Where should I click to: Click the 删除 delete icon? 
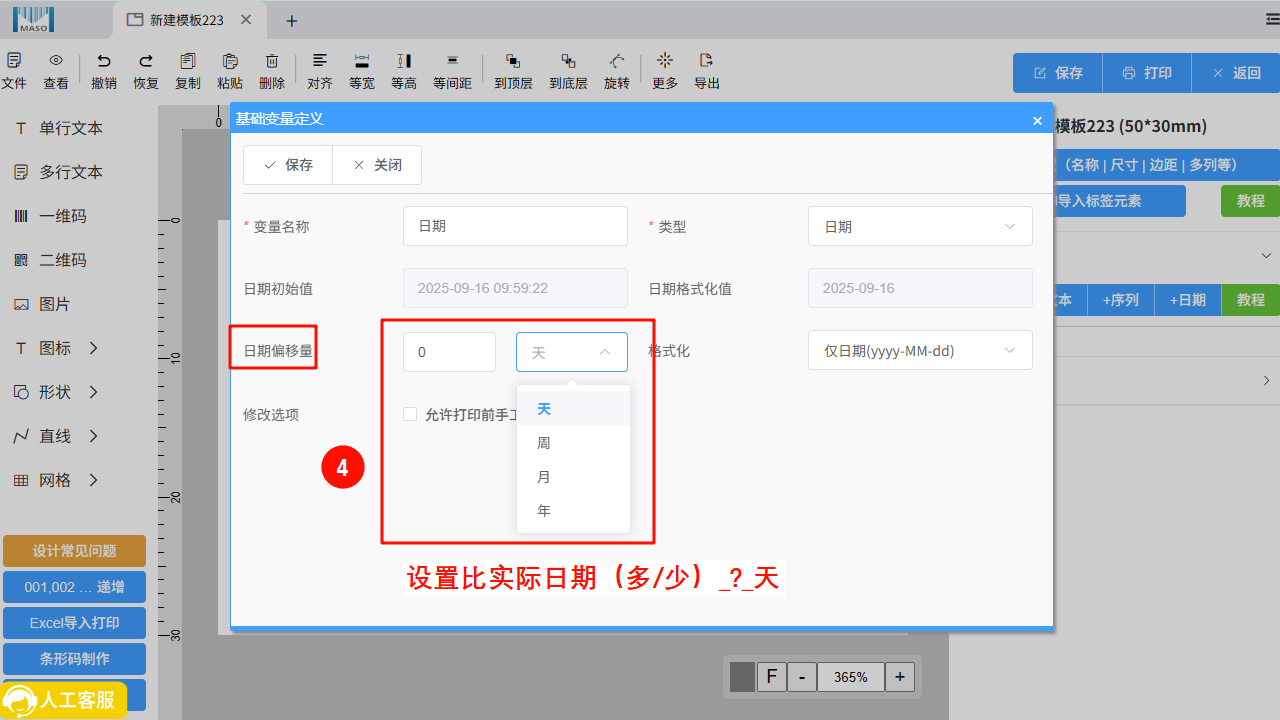click(271, 70)
